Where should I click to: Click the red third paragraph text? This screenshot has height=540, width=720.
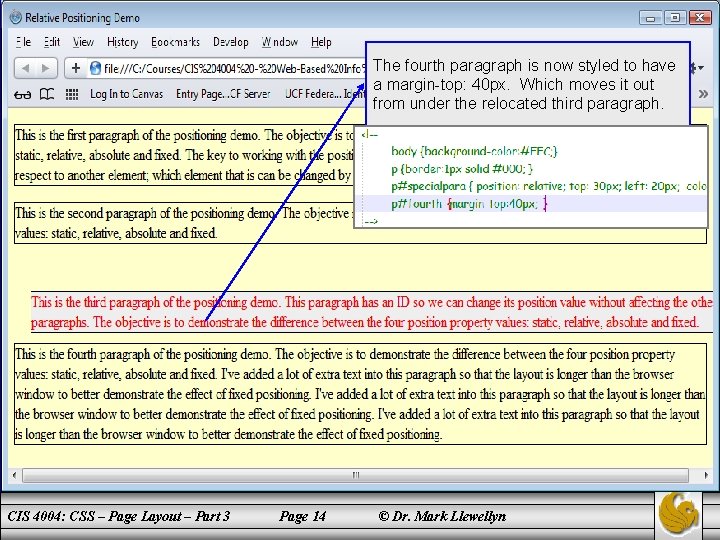pos(372,312)
